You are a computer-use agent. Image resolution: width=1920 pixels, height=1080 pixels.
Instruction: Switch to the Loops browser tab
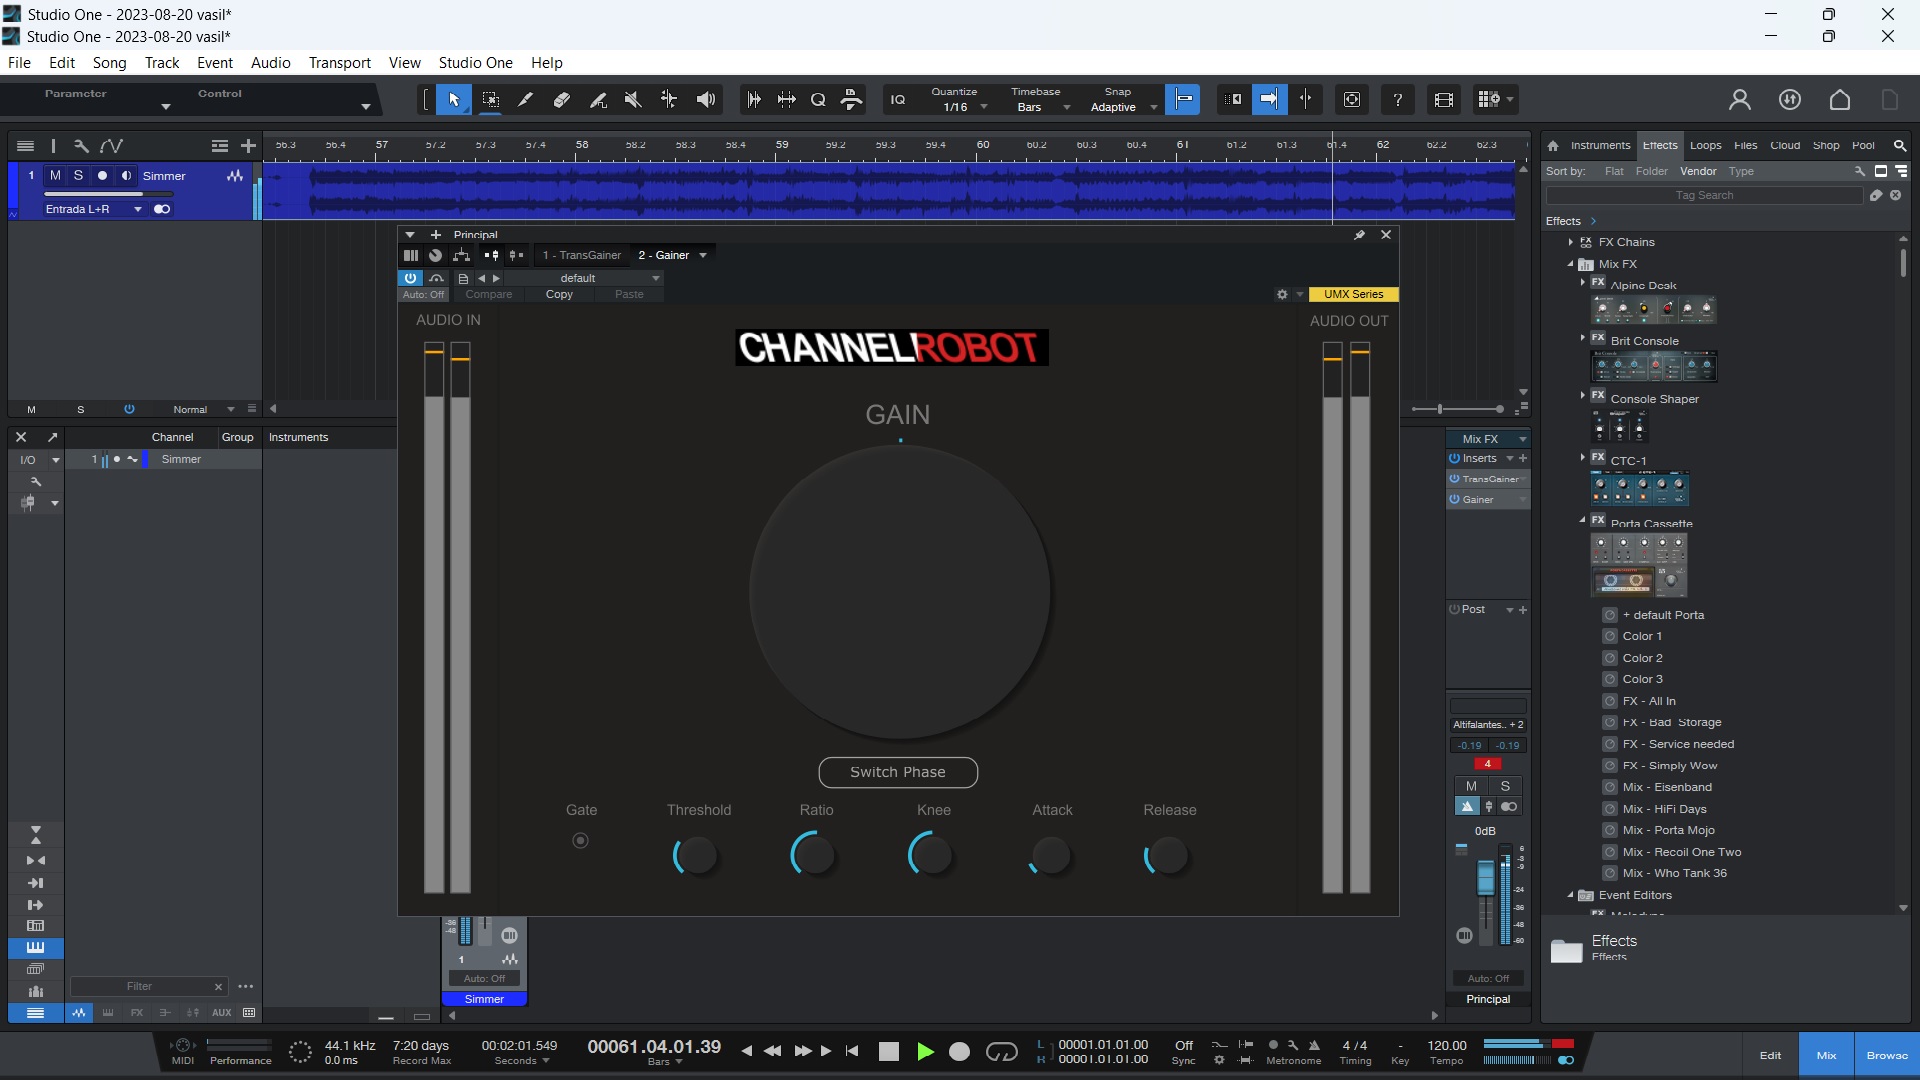coord(1705,145)
